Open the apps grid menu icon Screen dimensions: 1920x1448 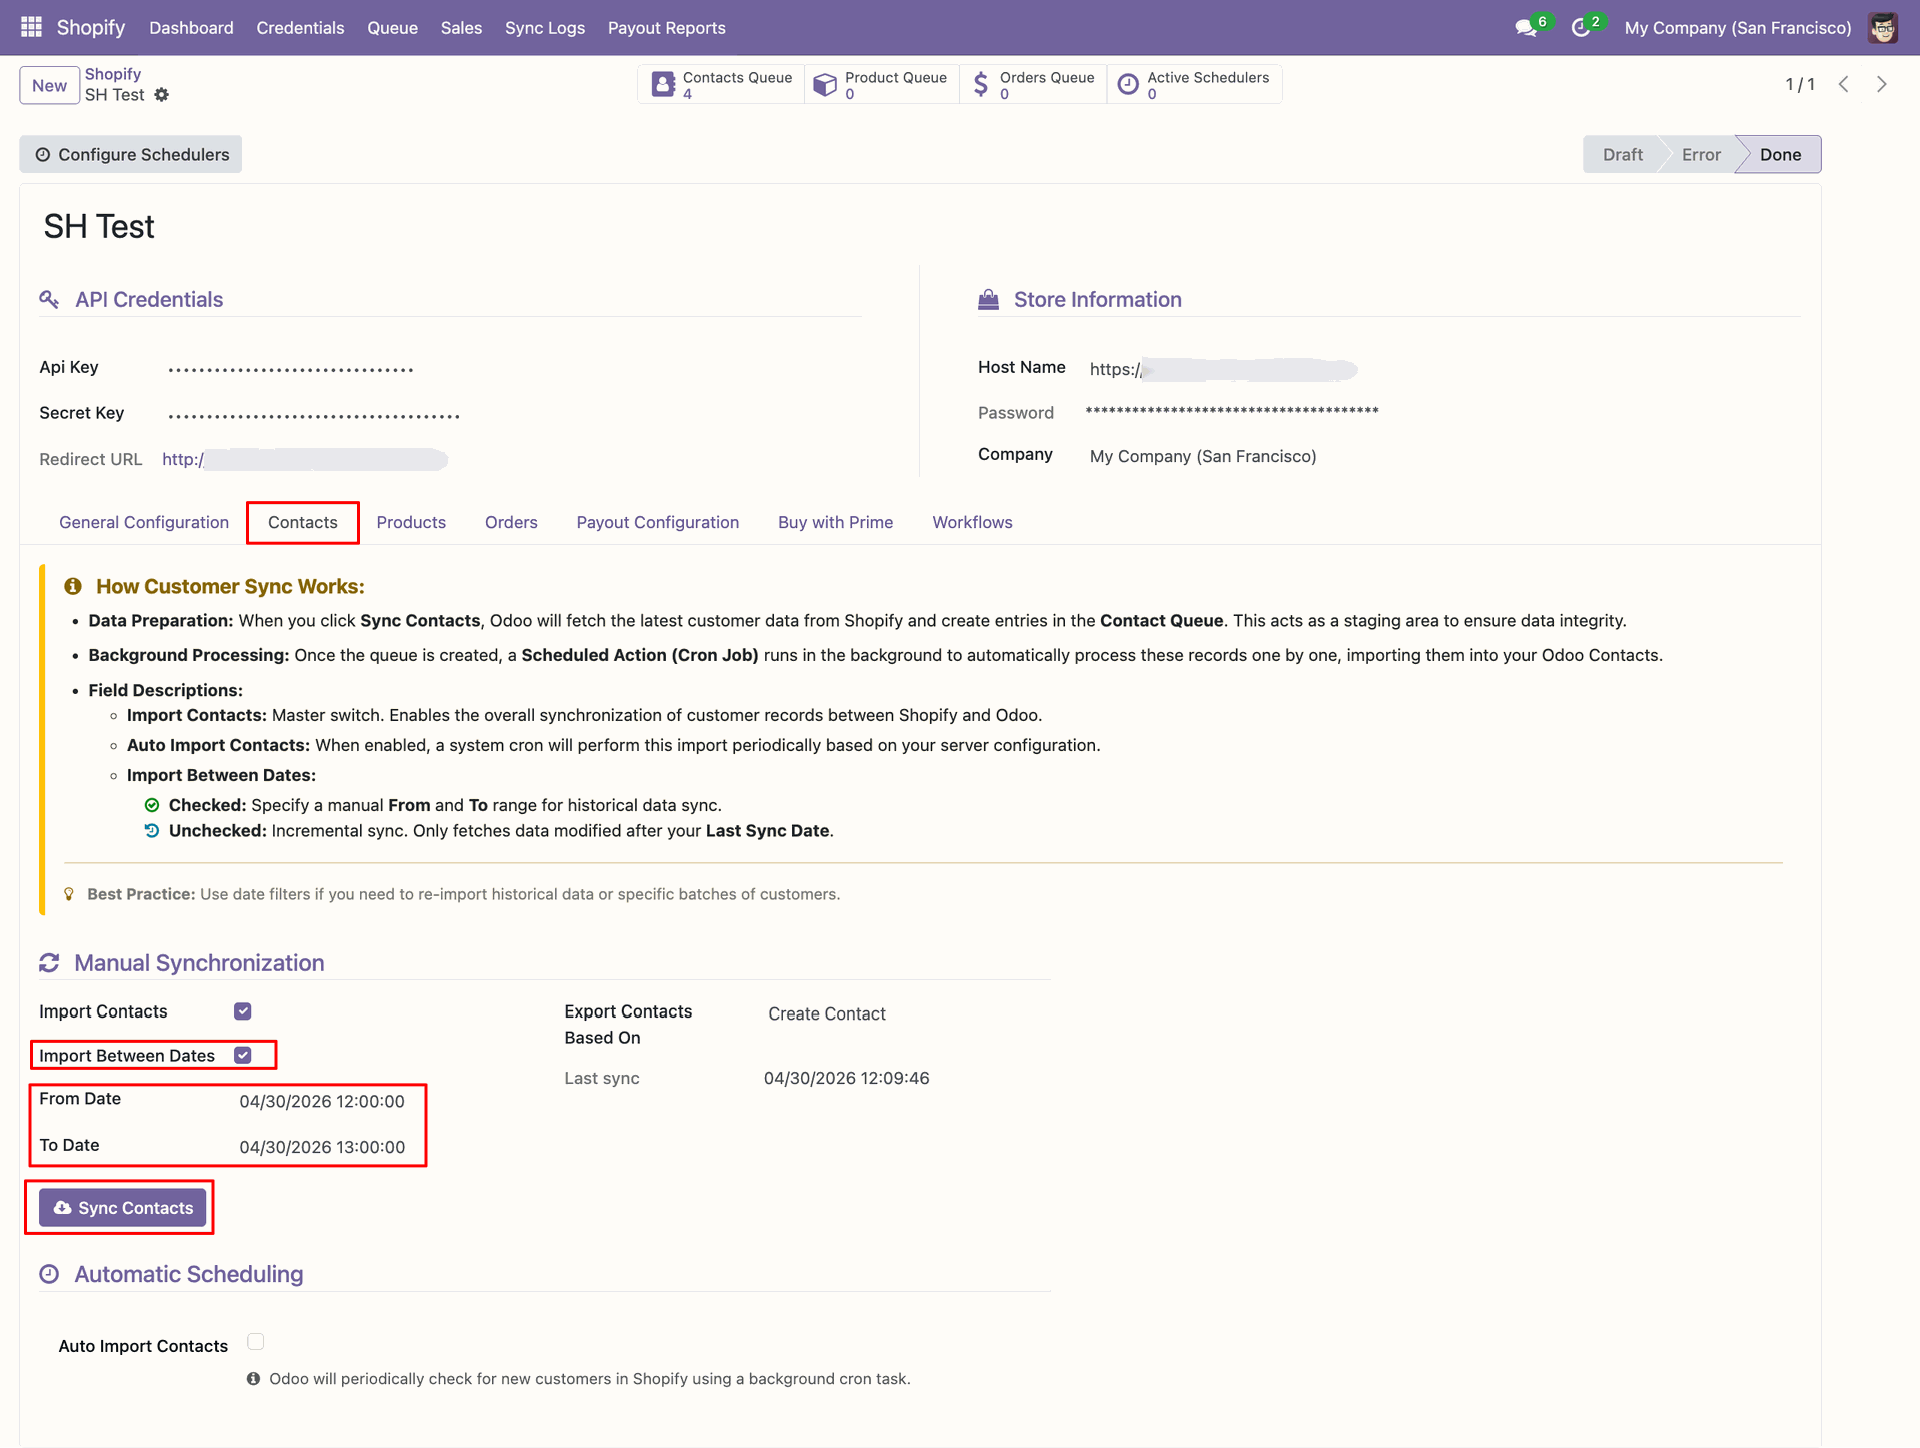coord(31,27)
